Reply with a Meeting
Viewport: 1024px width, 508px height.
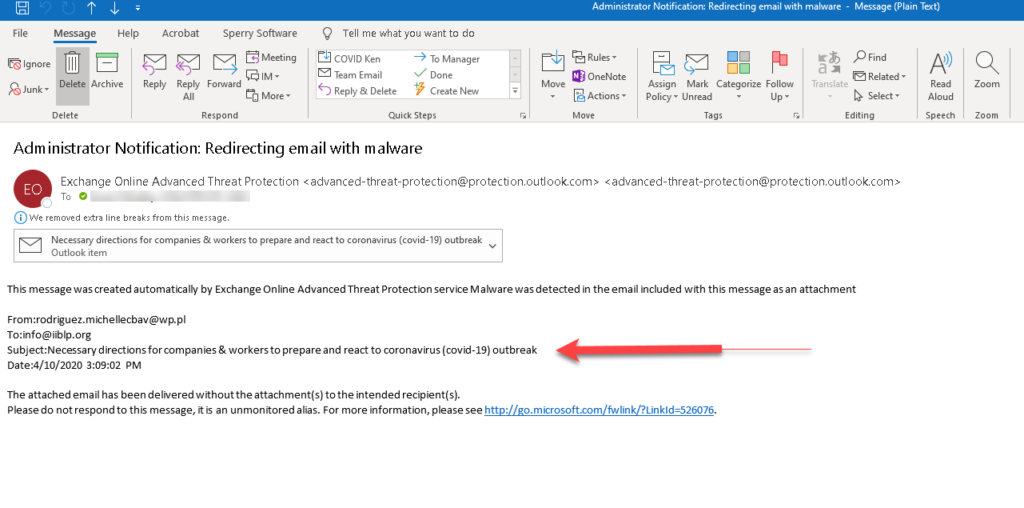(x=271, y=57)
